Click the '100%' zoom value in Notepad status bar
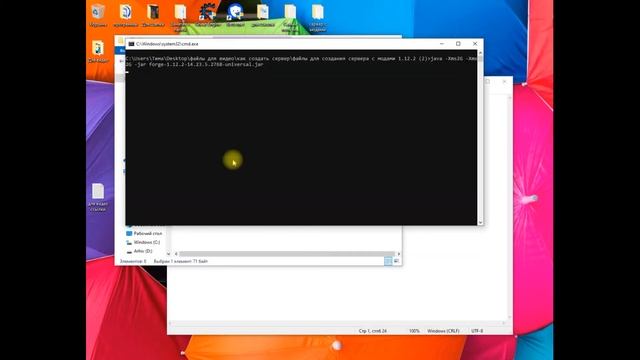The image size is (640, 360). pos(414,331)
